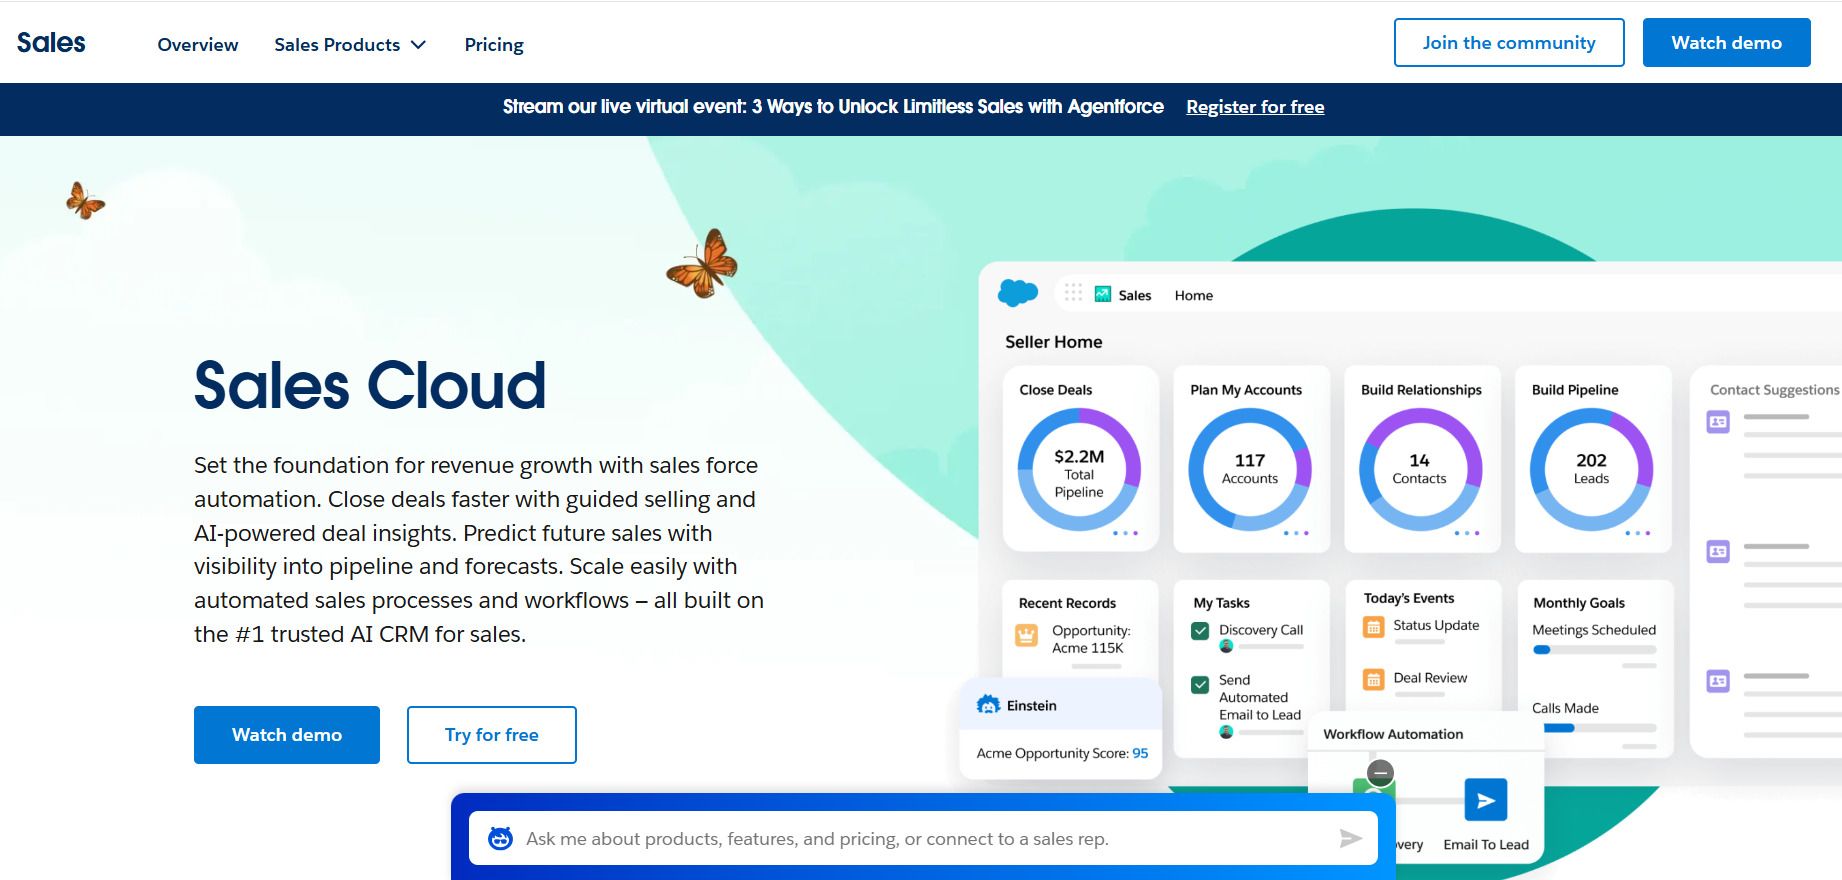Viewport: 1842px width, 880px height.
Task: Click the send arrow in the chat bar
Action: pyautogui.click(x=1351, y=838)
